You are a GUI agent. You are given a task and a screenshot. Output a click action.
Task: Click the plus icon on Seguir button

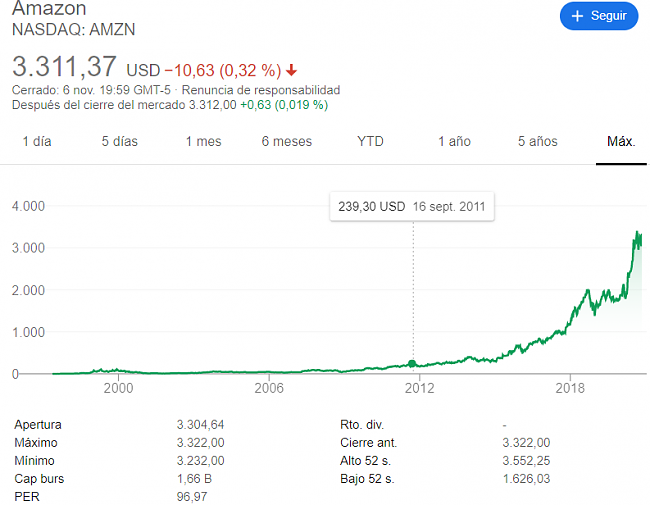tap(577, 16)
